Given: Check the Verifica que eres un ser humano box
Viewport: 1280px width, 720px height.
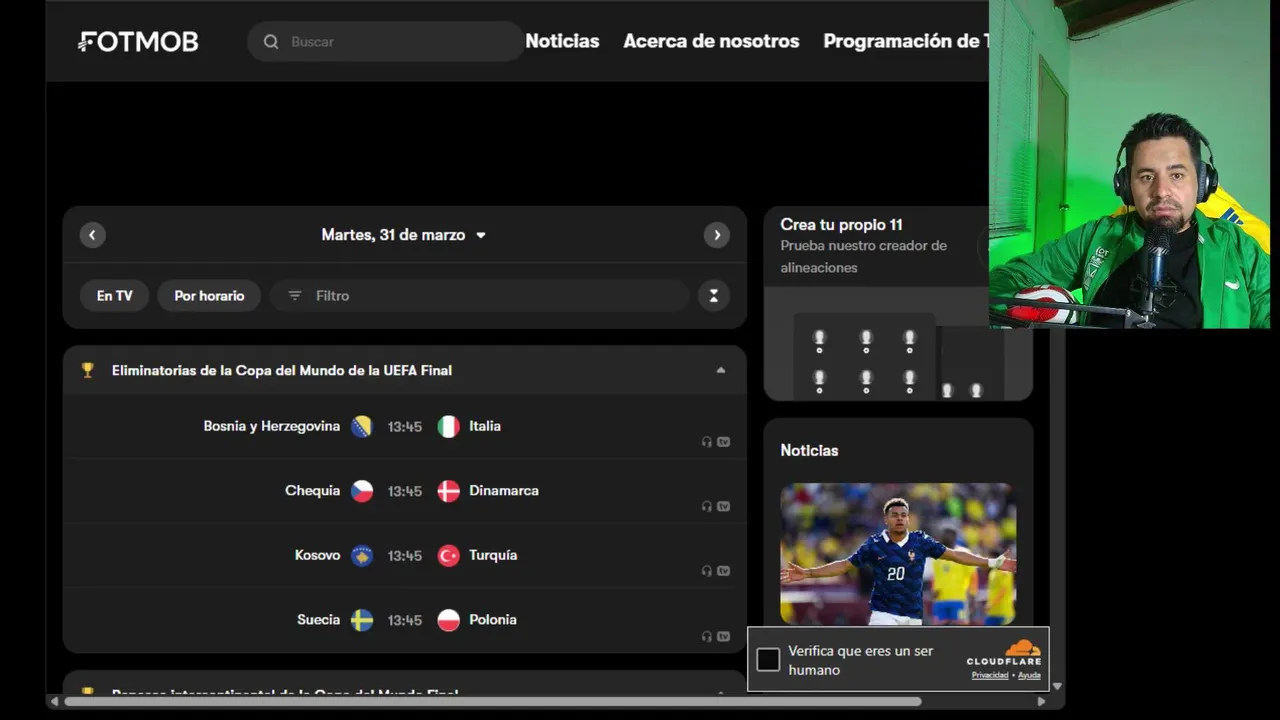Looking at the screenshot, I should coord(768,660).
